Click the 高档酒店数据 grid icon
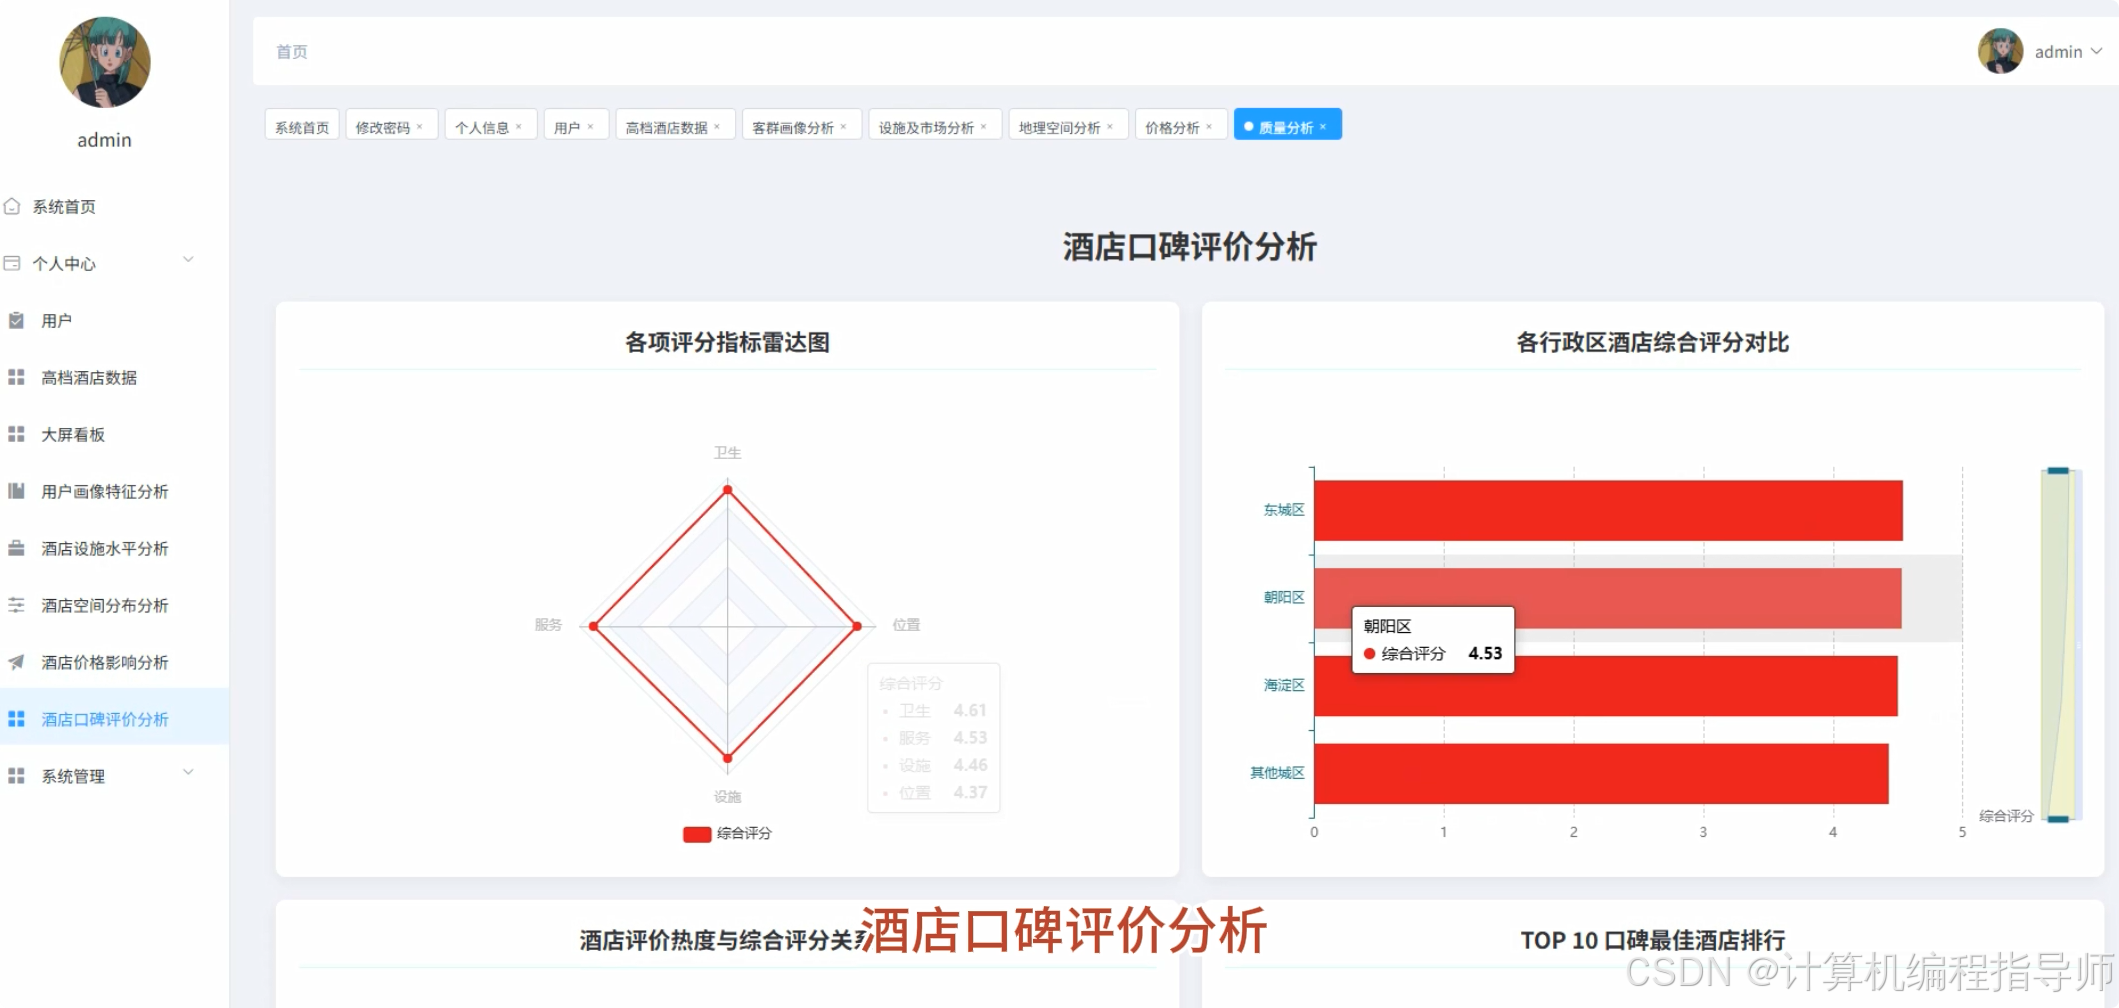 [x=14, y=377]
